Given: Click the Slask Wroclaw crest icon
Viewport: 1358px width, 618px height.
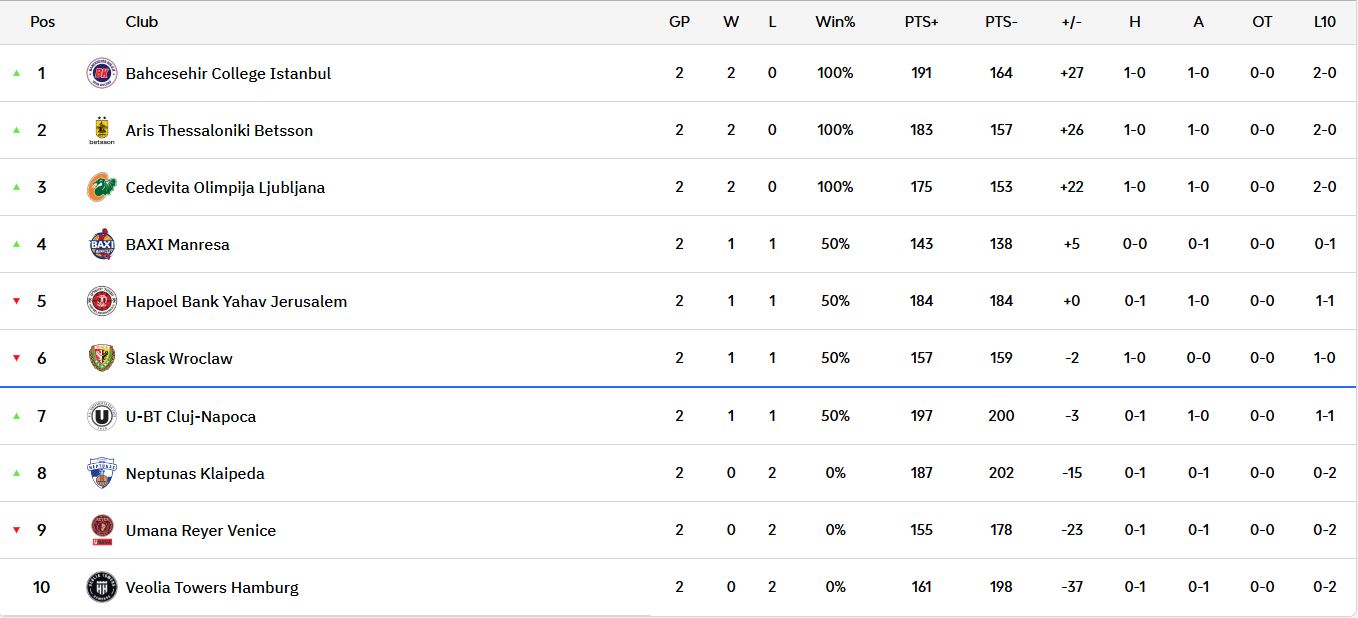Looking at the screenshot, I should (102, 358).
